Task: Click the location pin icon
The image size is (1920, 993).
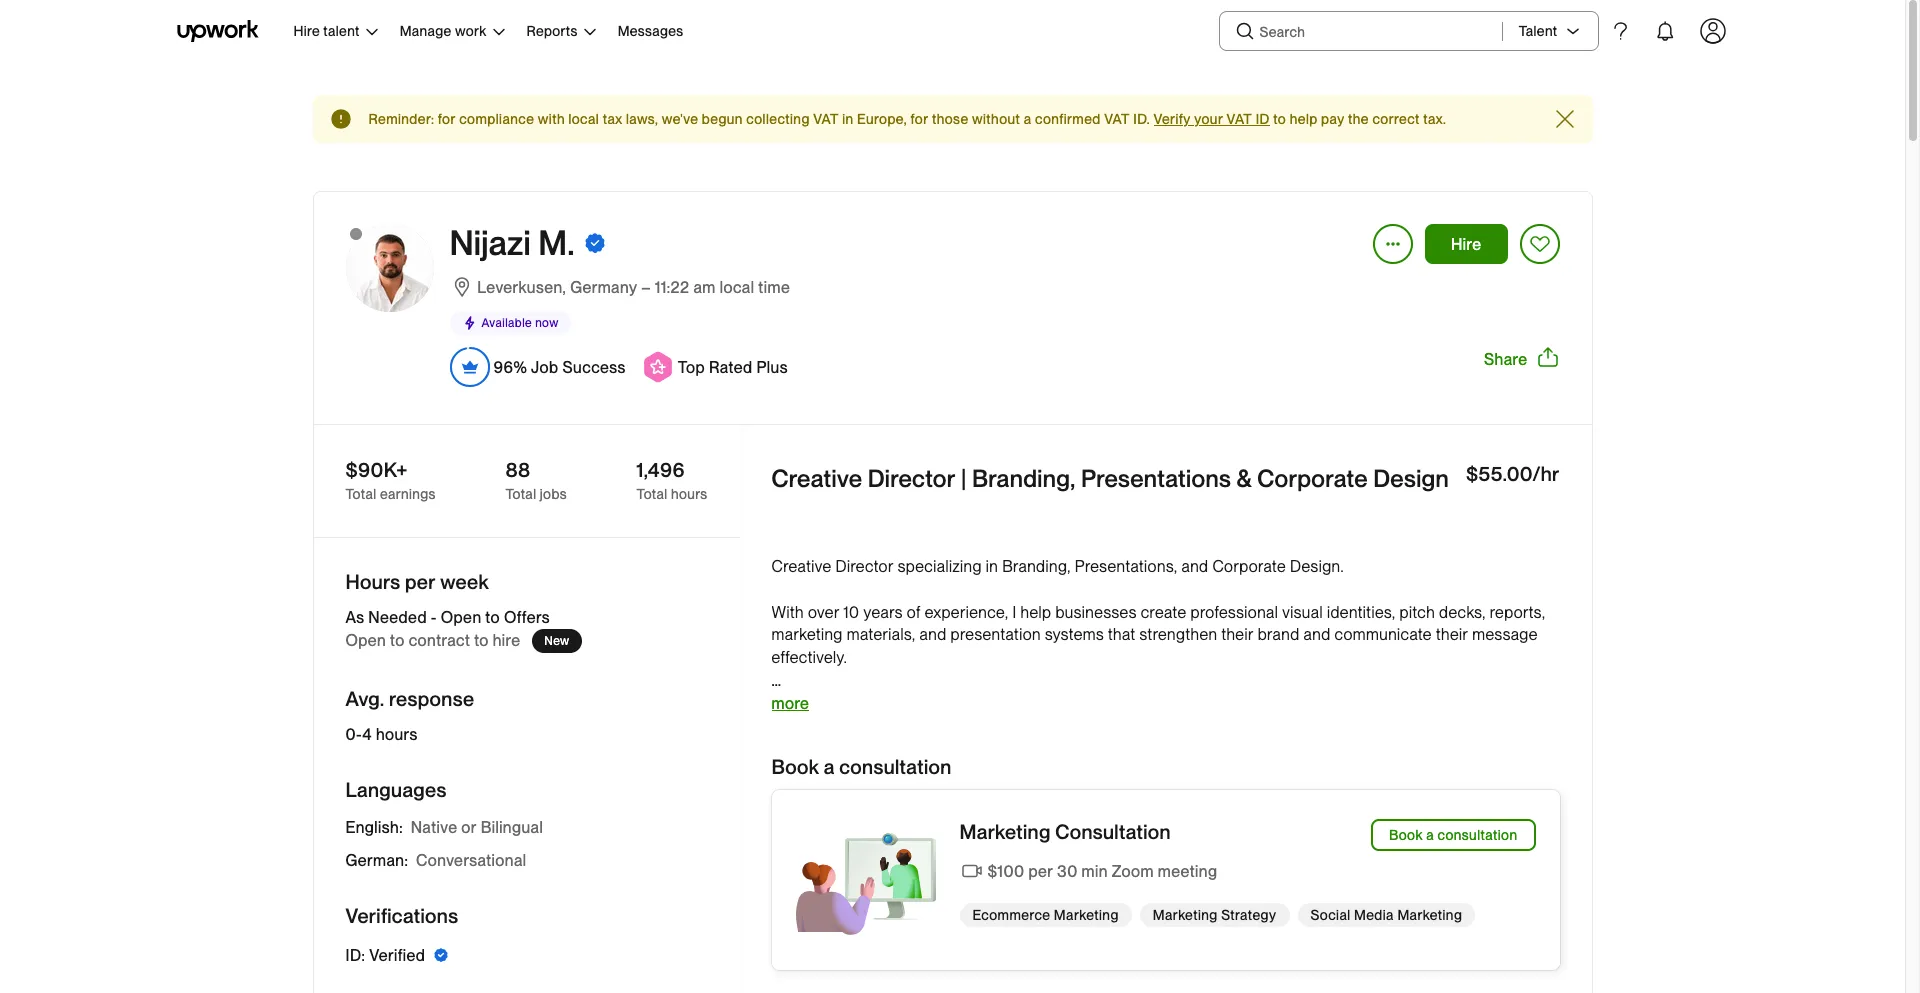Action: (x=462, y=287)
